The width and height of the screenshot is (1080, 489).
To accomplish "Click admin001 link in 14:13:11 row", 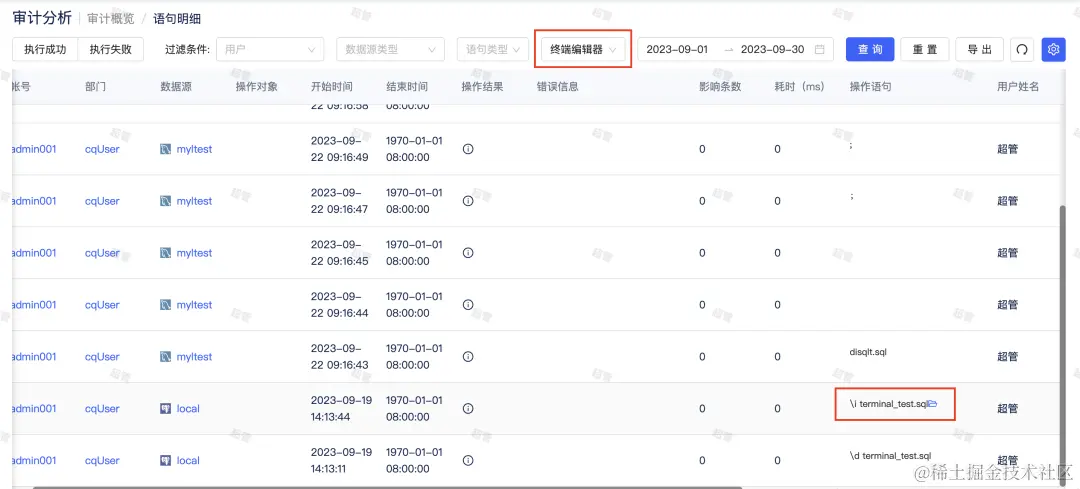I will [34, 460].
